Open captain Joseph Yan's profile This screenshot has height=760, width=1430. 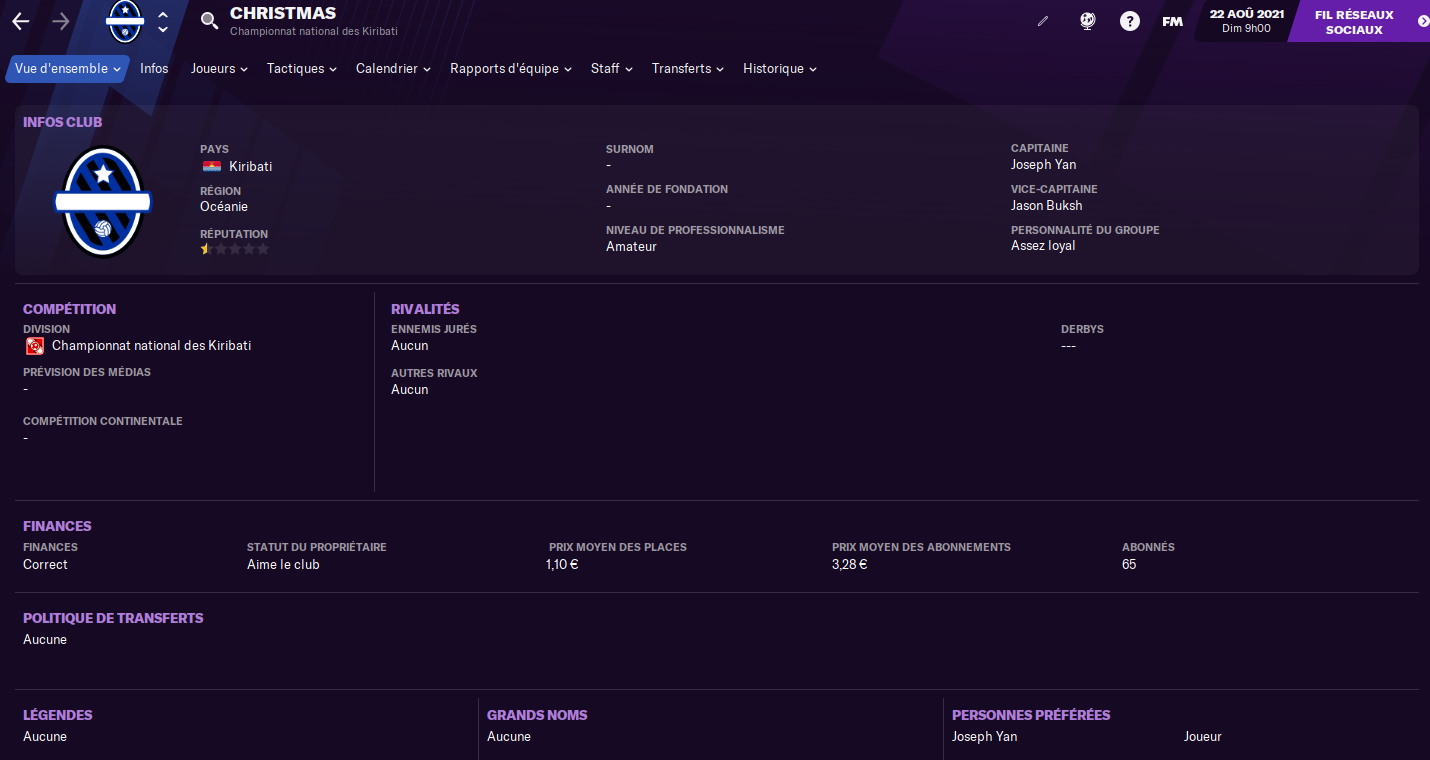(1043, 165)
